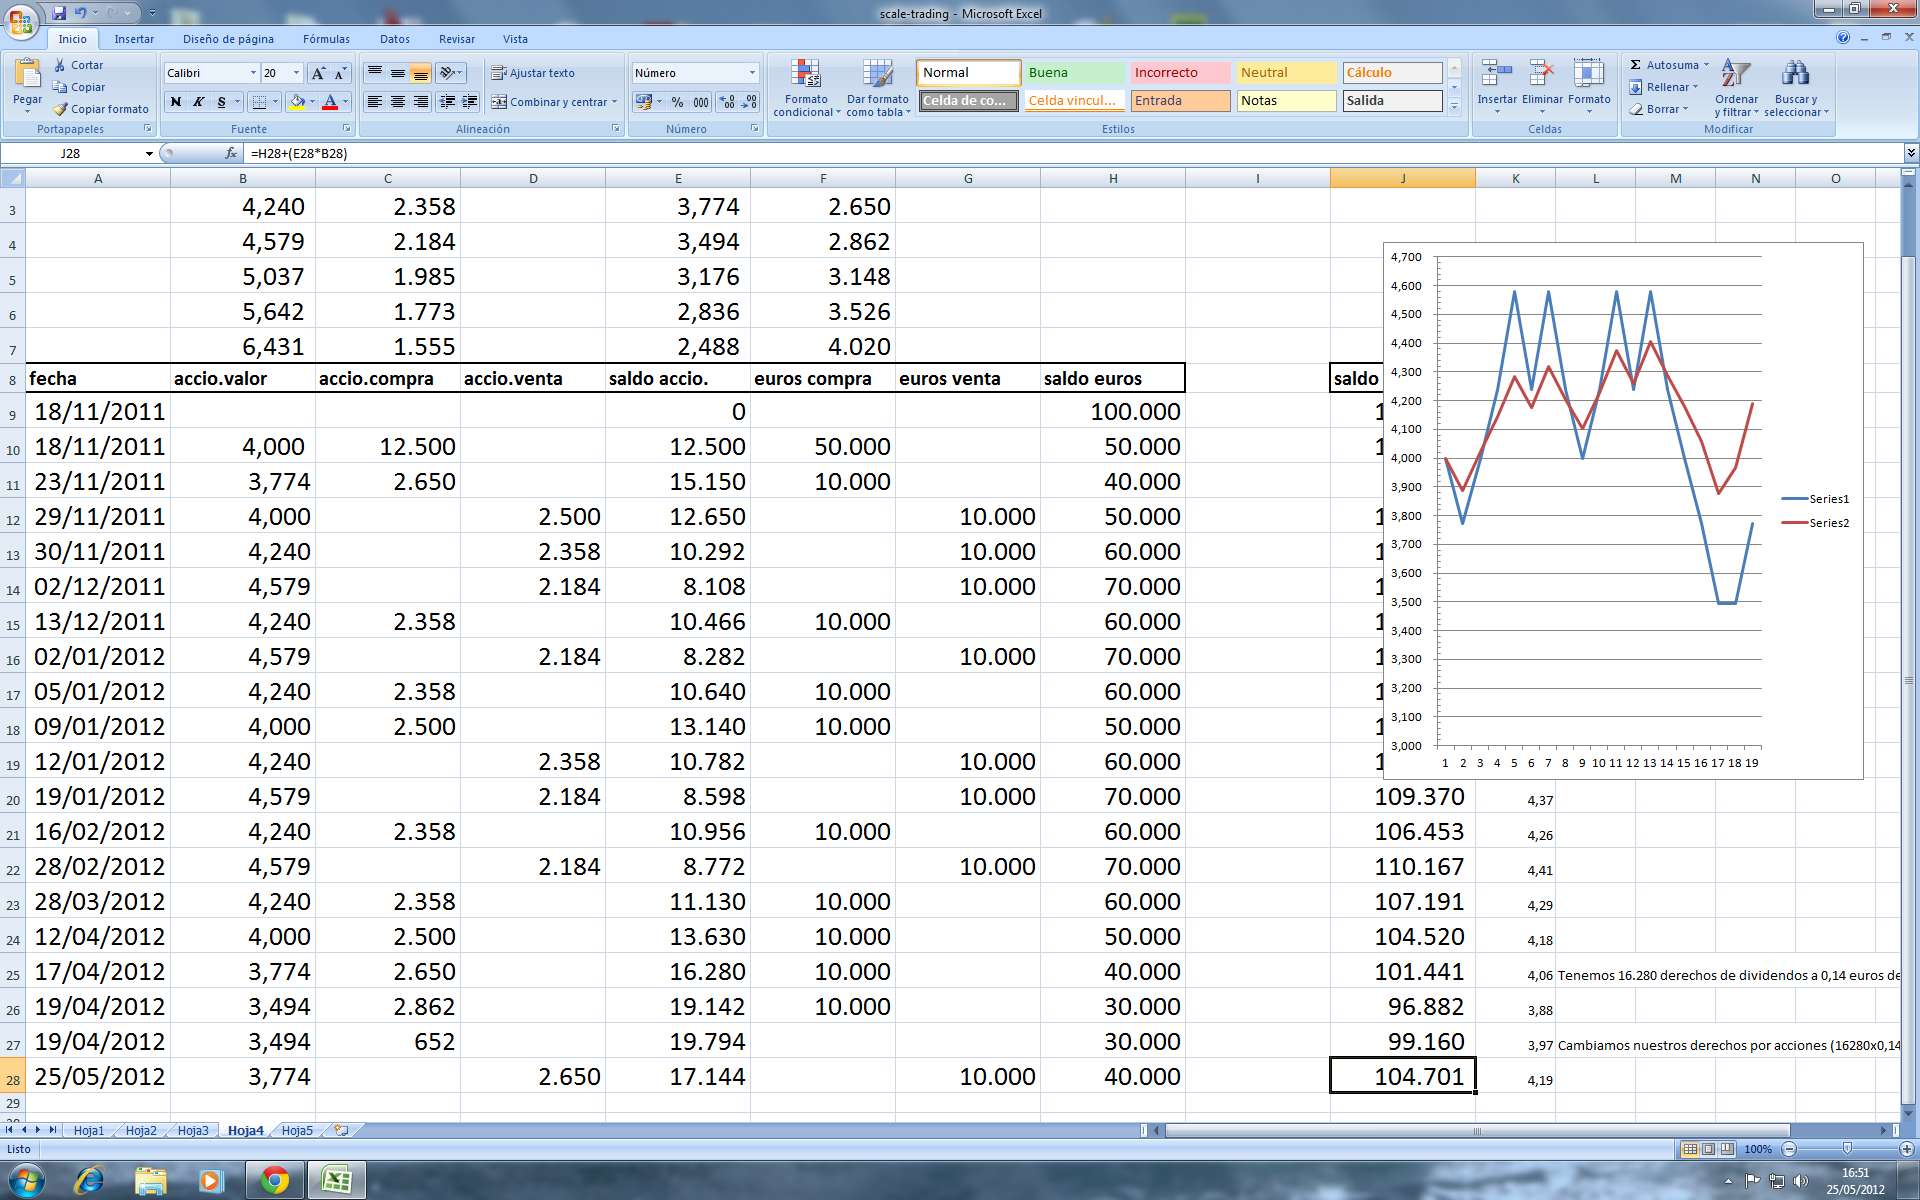1920x1200 pixels.
Task: Click the Copiar formato paintbrush
Action: 62,109
